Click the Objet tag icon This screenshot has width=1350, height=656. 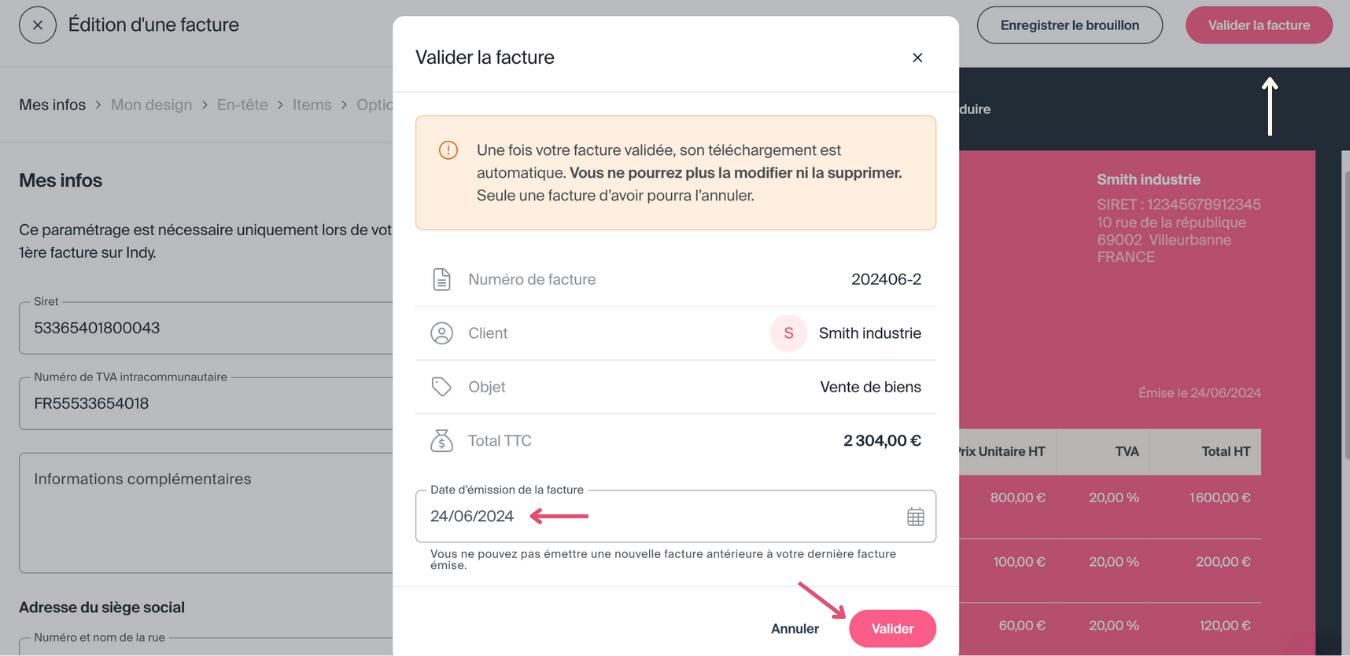[441, 387]
